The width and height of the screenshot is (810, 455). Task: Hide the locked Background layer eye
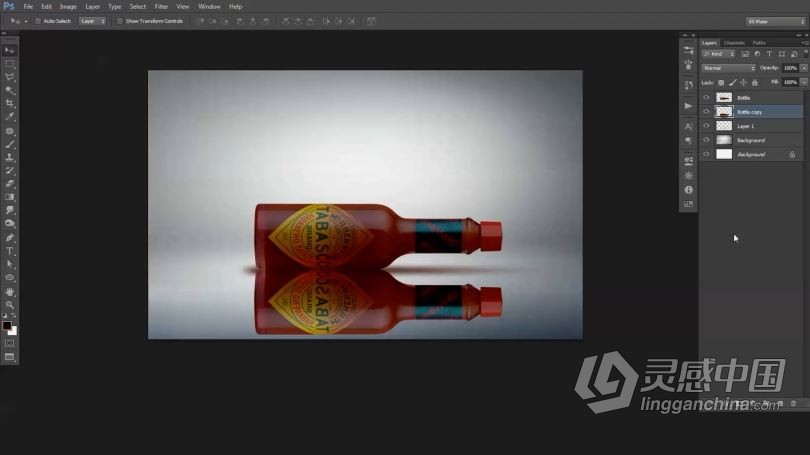pos(706,154)
